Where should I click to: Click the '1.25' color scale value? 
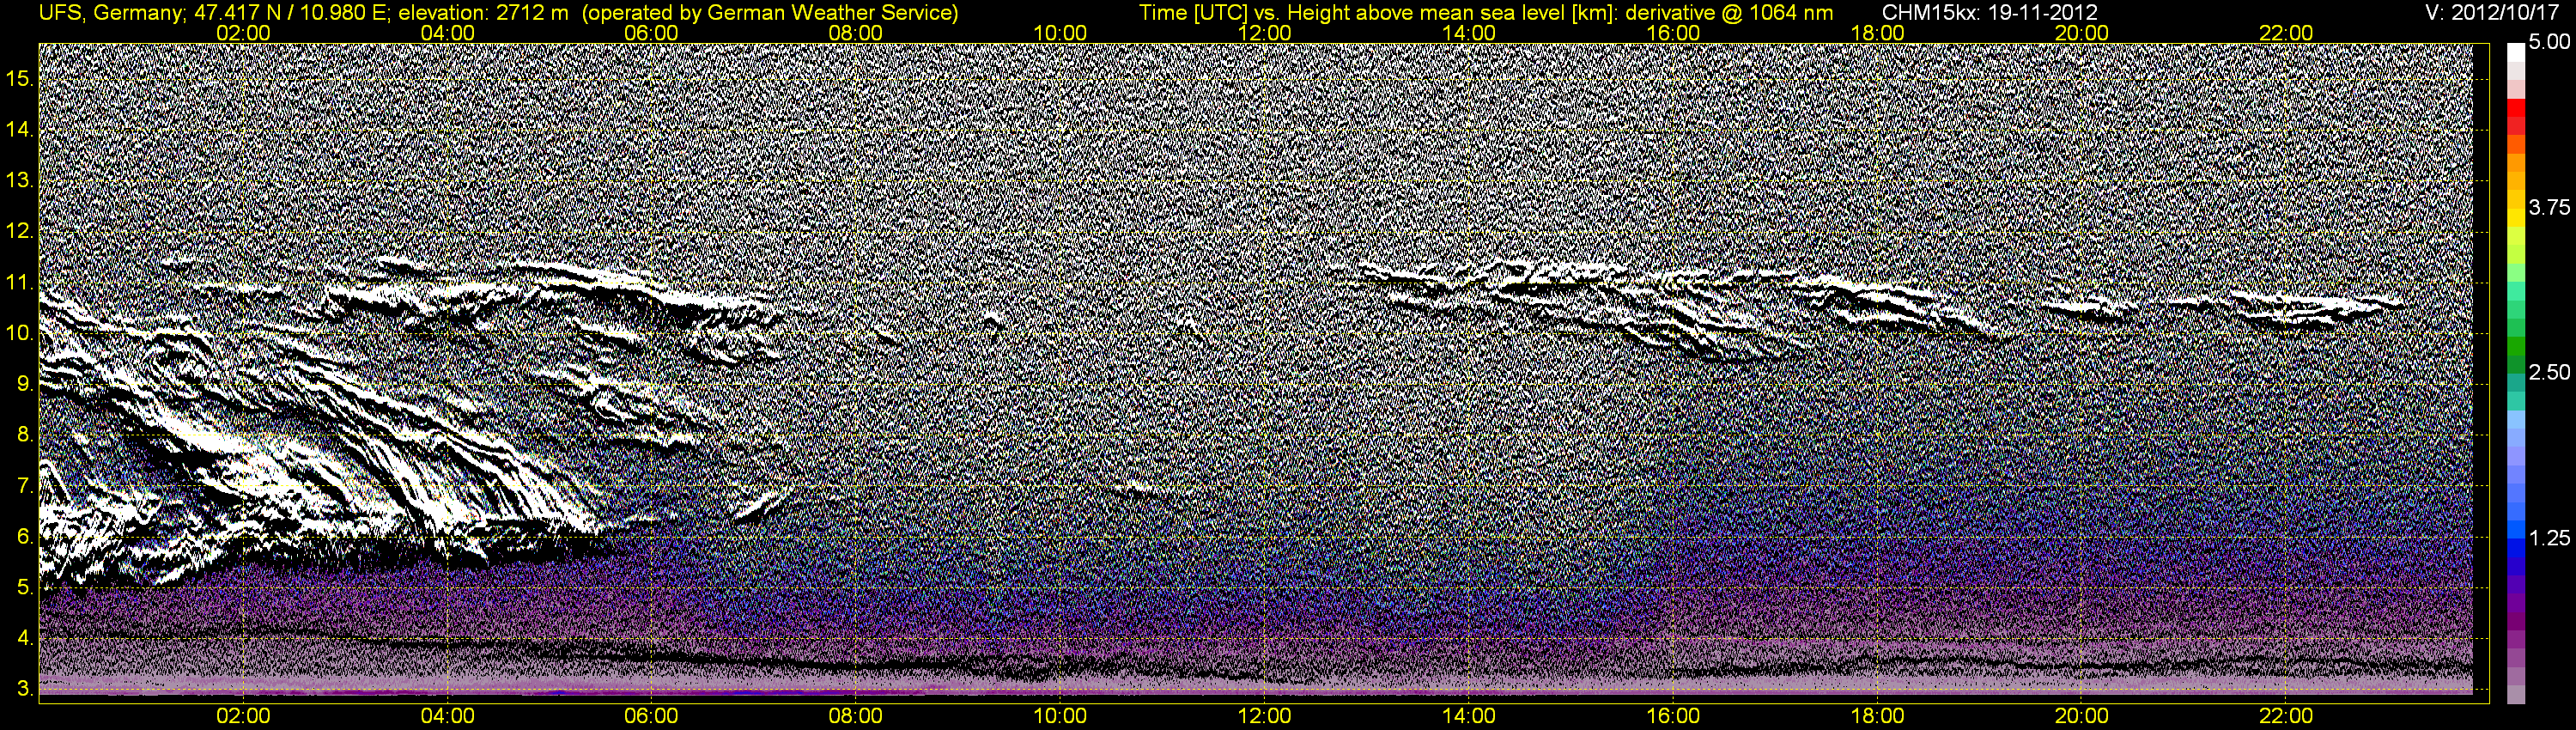point(2549,538)
